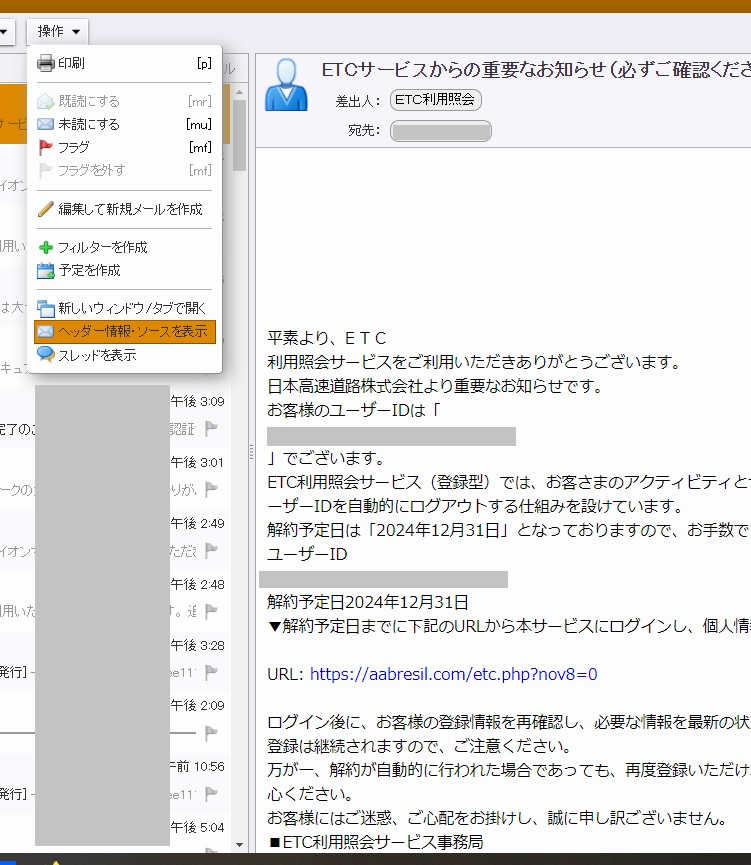The image size is (751, 865).
Task: Toggle flag on the 午後 3:09 message
Action: 212,428
